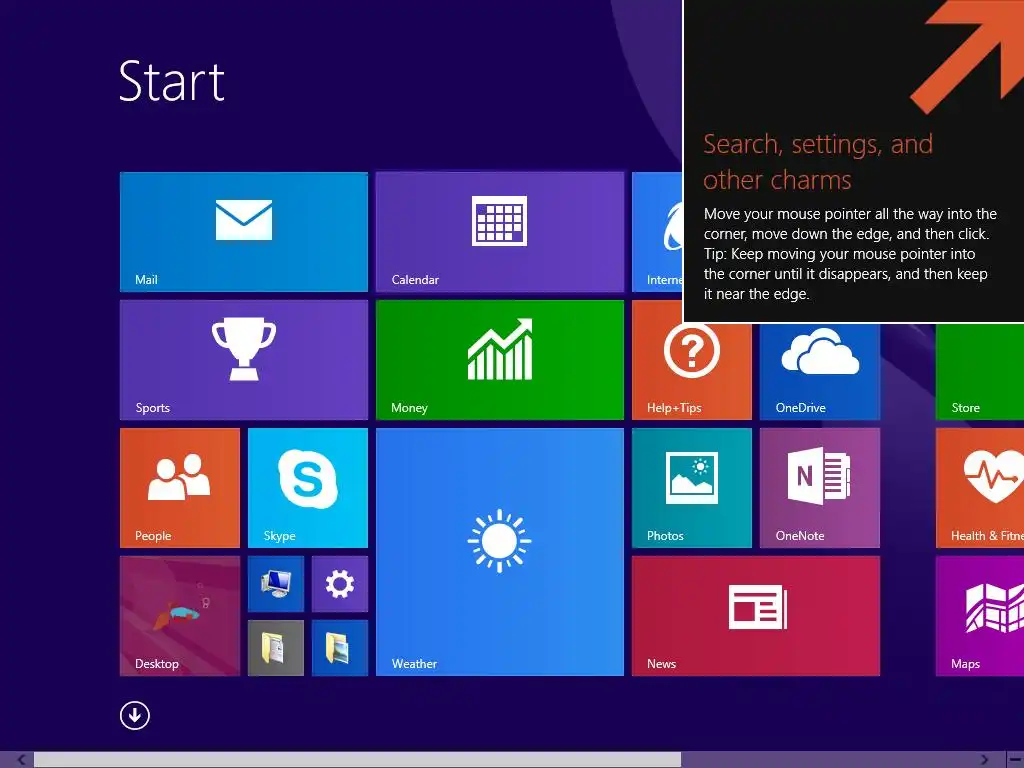Open the Pictures folder small tile
1024x768 pixels.
(x=340, y=648)
